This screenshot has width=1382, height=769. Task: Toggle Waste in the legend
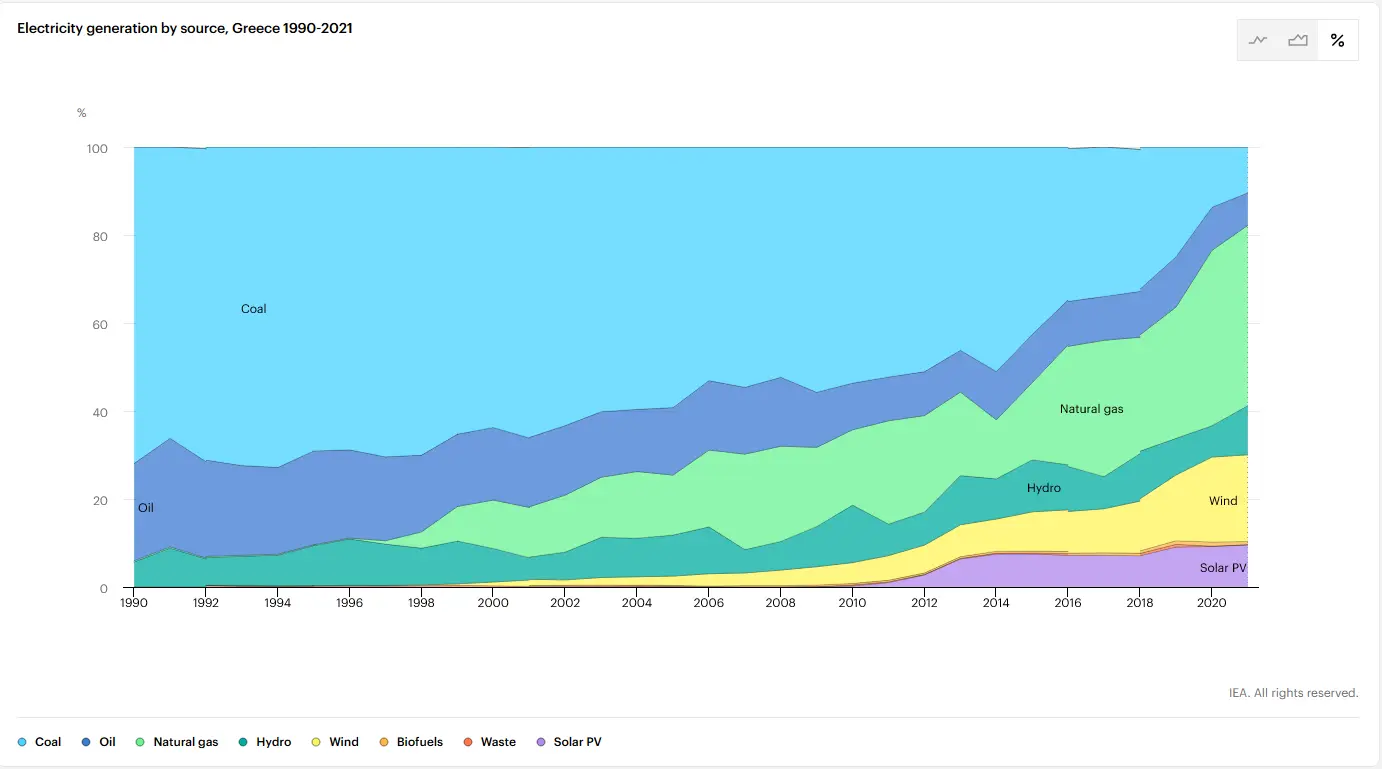(489, 742)
